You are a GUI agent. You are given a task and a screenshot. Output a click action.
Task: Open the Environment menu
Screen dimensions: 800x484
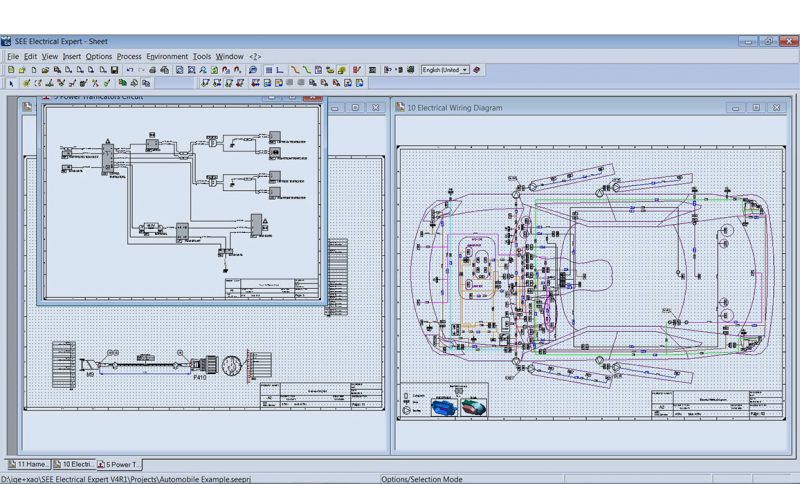(167, 57)
